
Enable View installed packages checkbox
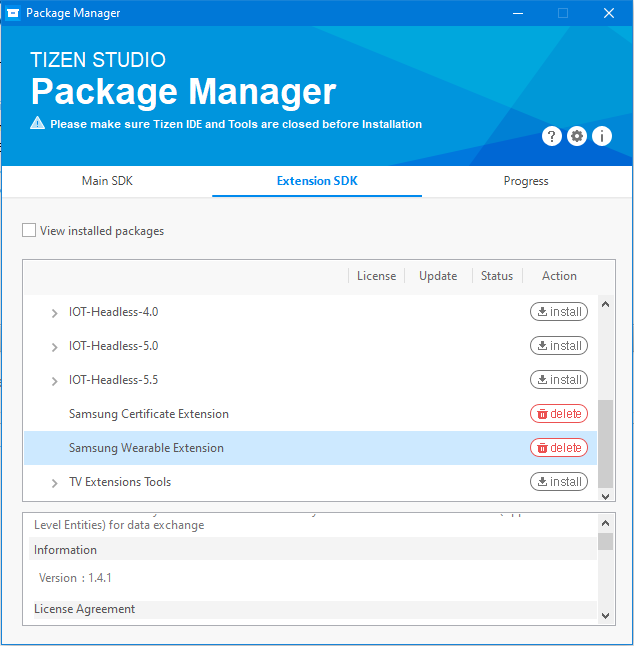tap(29, 231)
